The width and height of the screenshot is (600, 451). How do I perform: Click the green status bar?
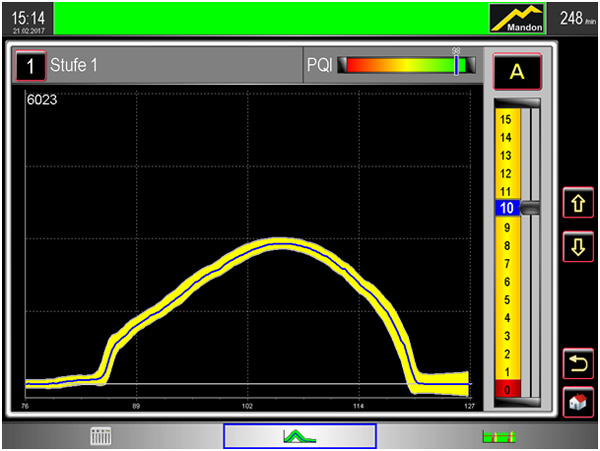point(270,18)
